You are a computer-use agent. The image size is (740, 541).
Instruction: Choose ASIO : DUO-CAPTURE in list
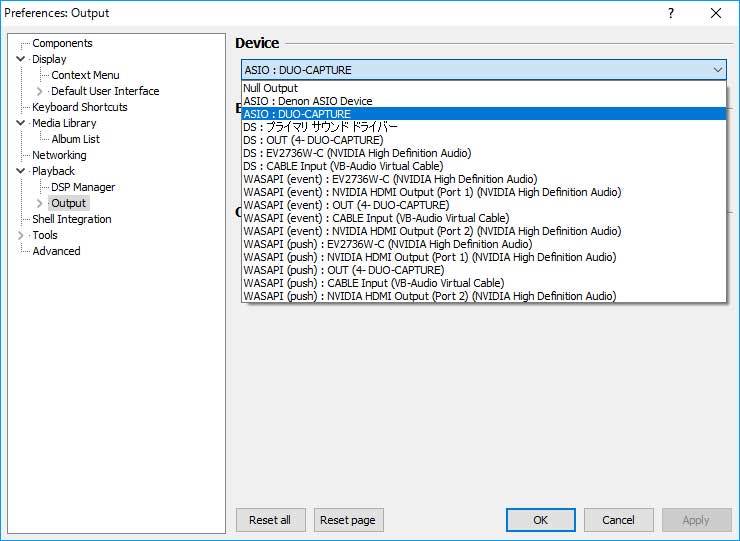coord(484,114)
